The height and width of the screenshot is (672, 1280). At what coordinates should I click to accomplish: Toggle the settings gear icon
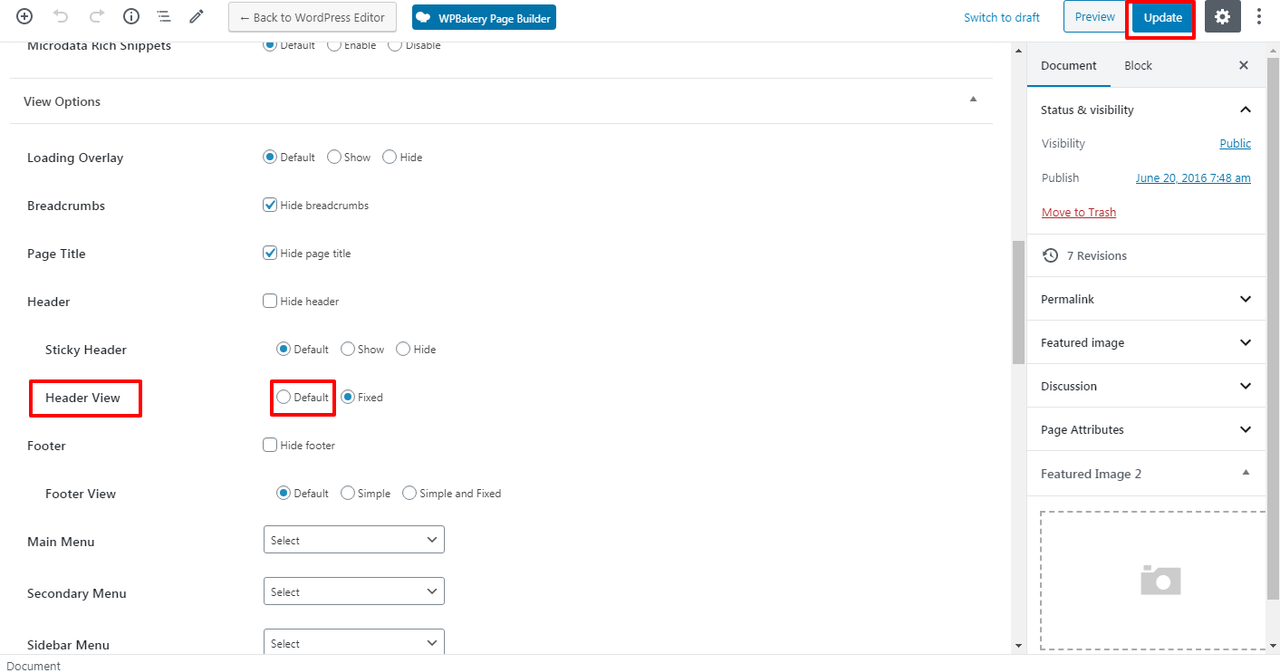[1222, 17]
